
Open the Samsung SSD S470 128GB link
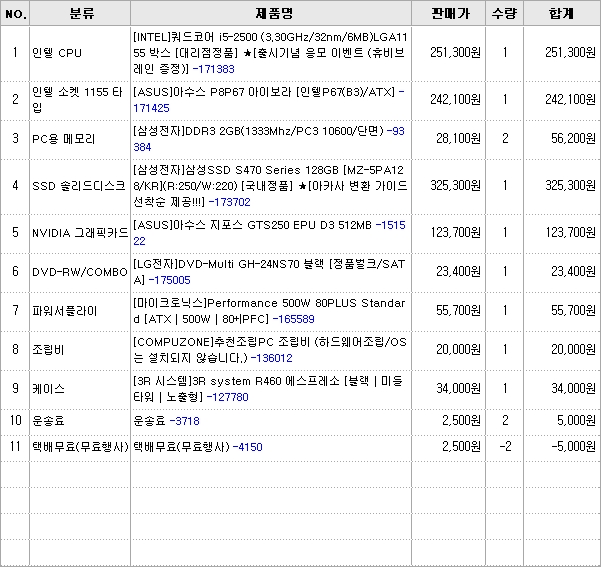pyautogui.click(x=270, y=186)
